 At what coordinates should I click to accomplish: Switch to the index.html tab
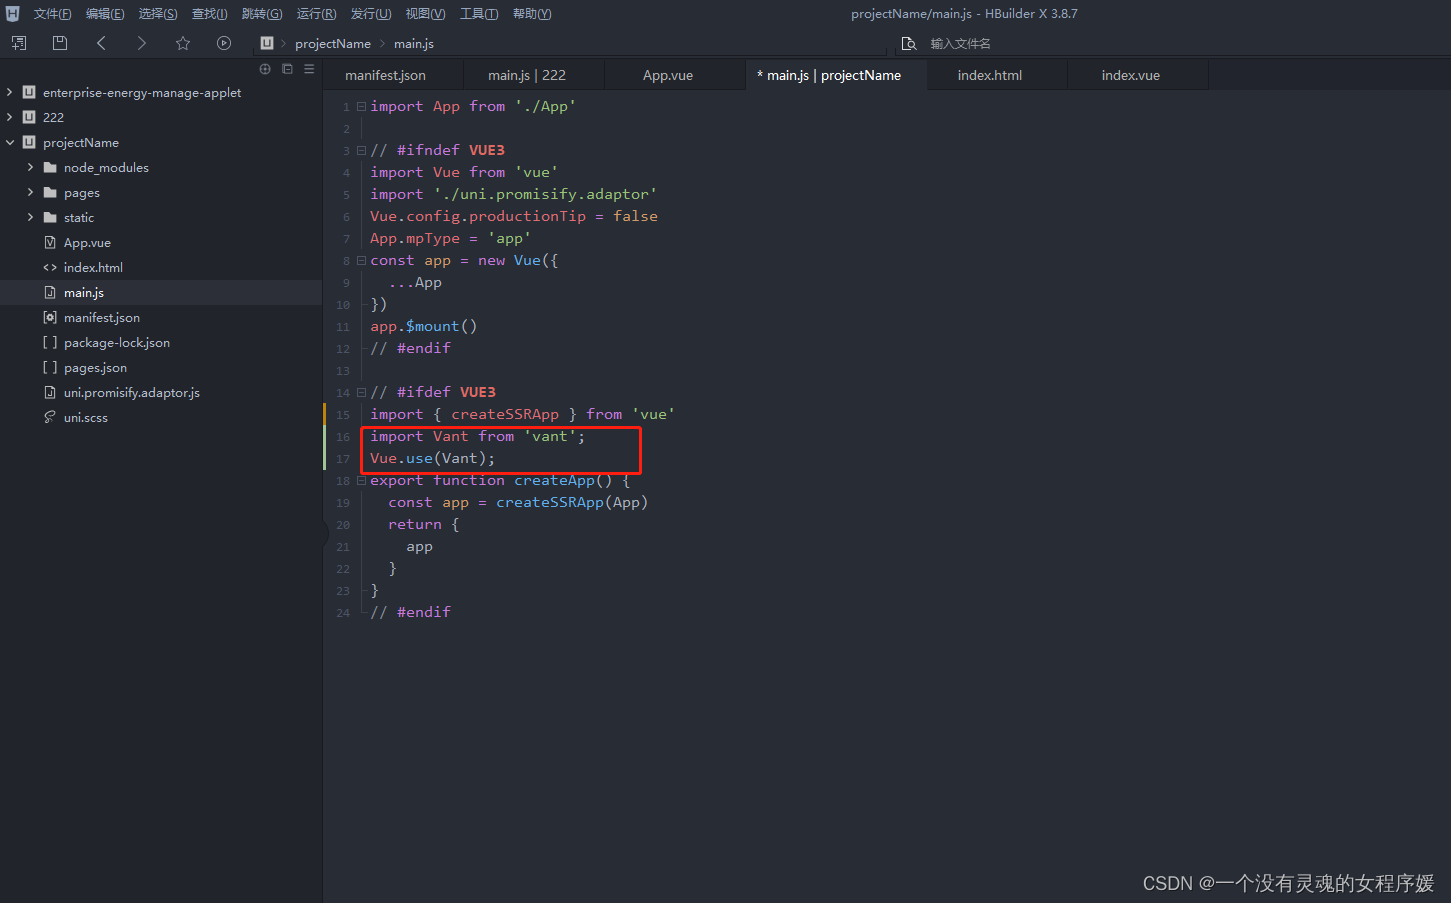(x=997, y=75)
